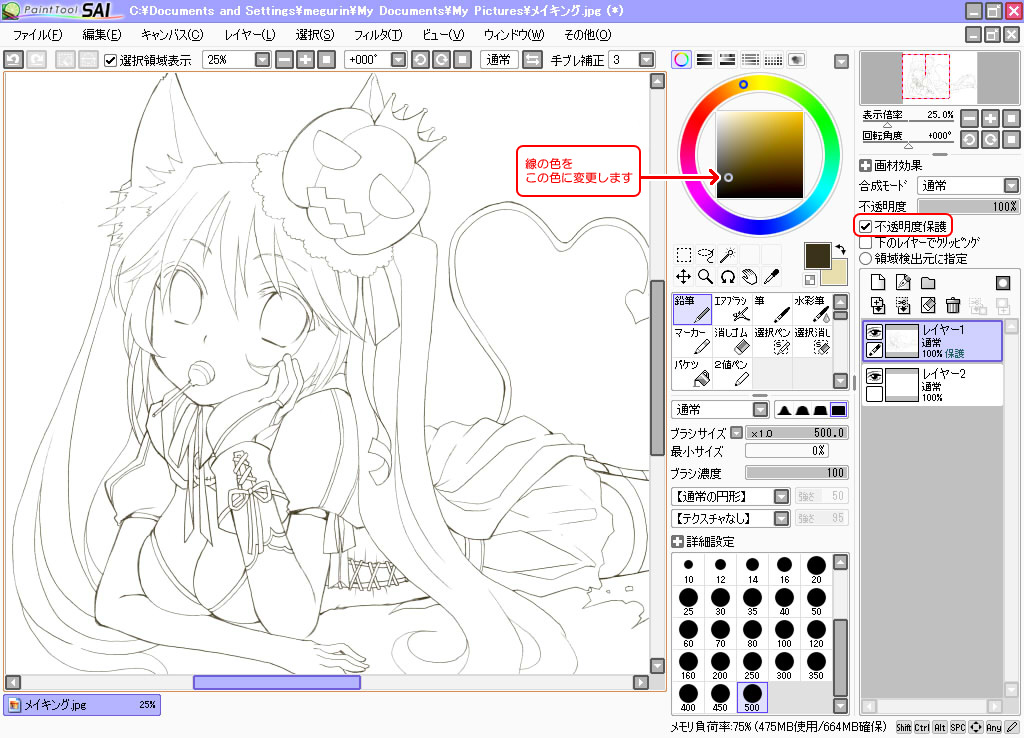
Task: Choose the magic wand tool
Action: click(x=728, y=255)
